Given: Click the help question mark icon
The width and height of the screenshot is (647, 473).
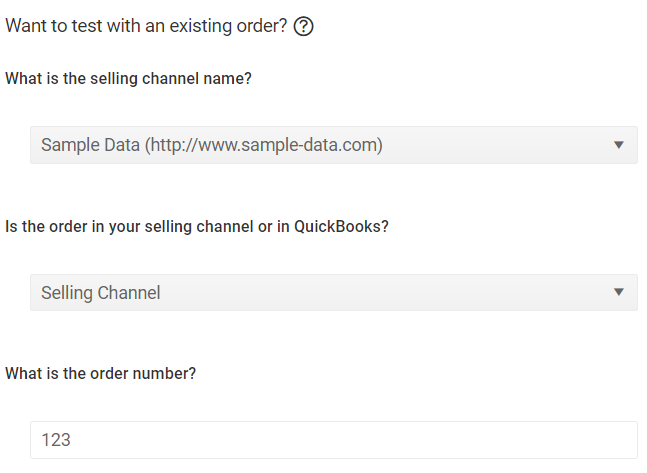Looking at the screenshot, I should 305,27.
